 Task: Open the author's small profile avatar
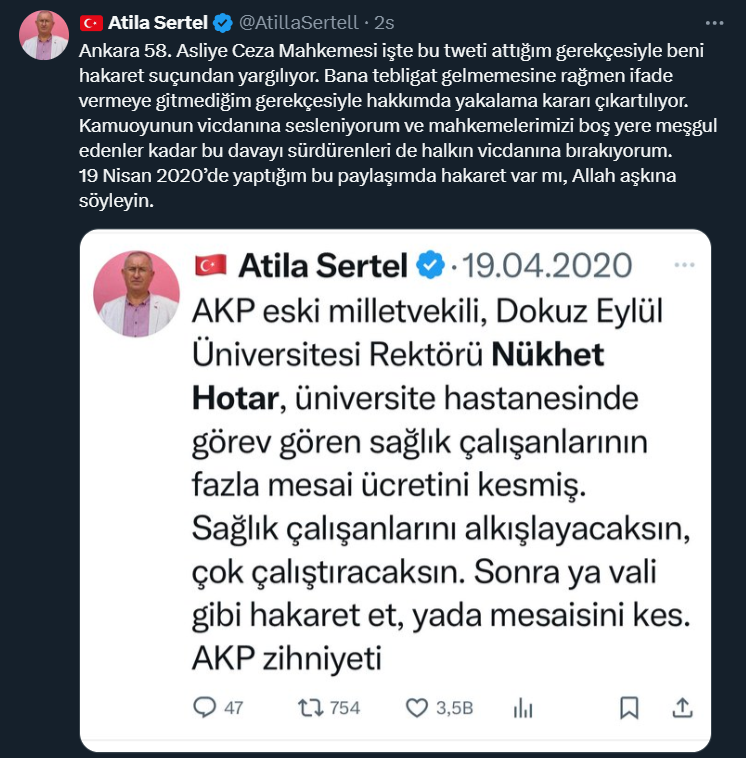pyautogui.click(x=44, y=35)
